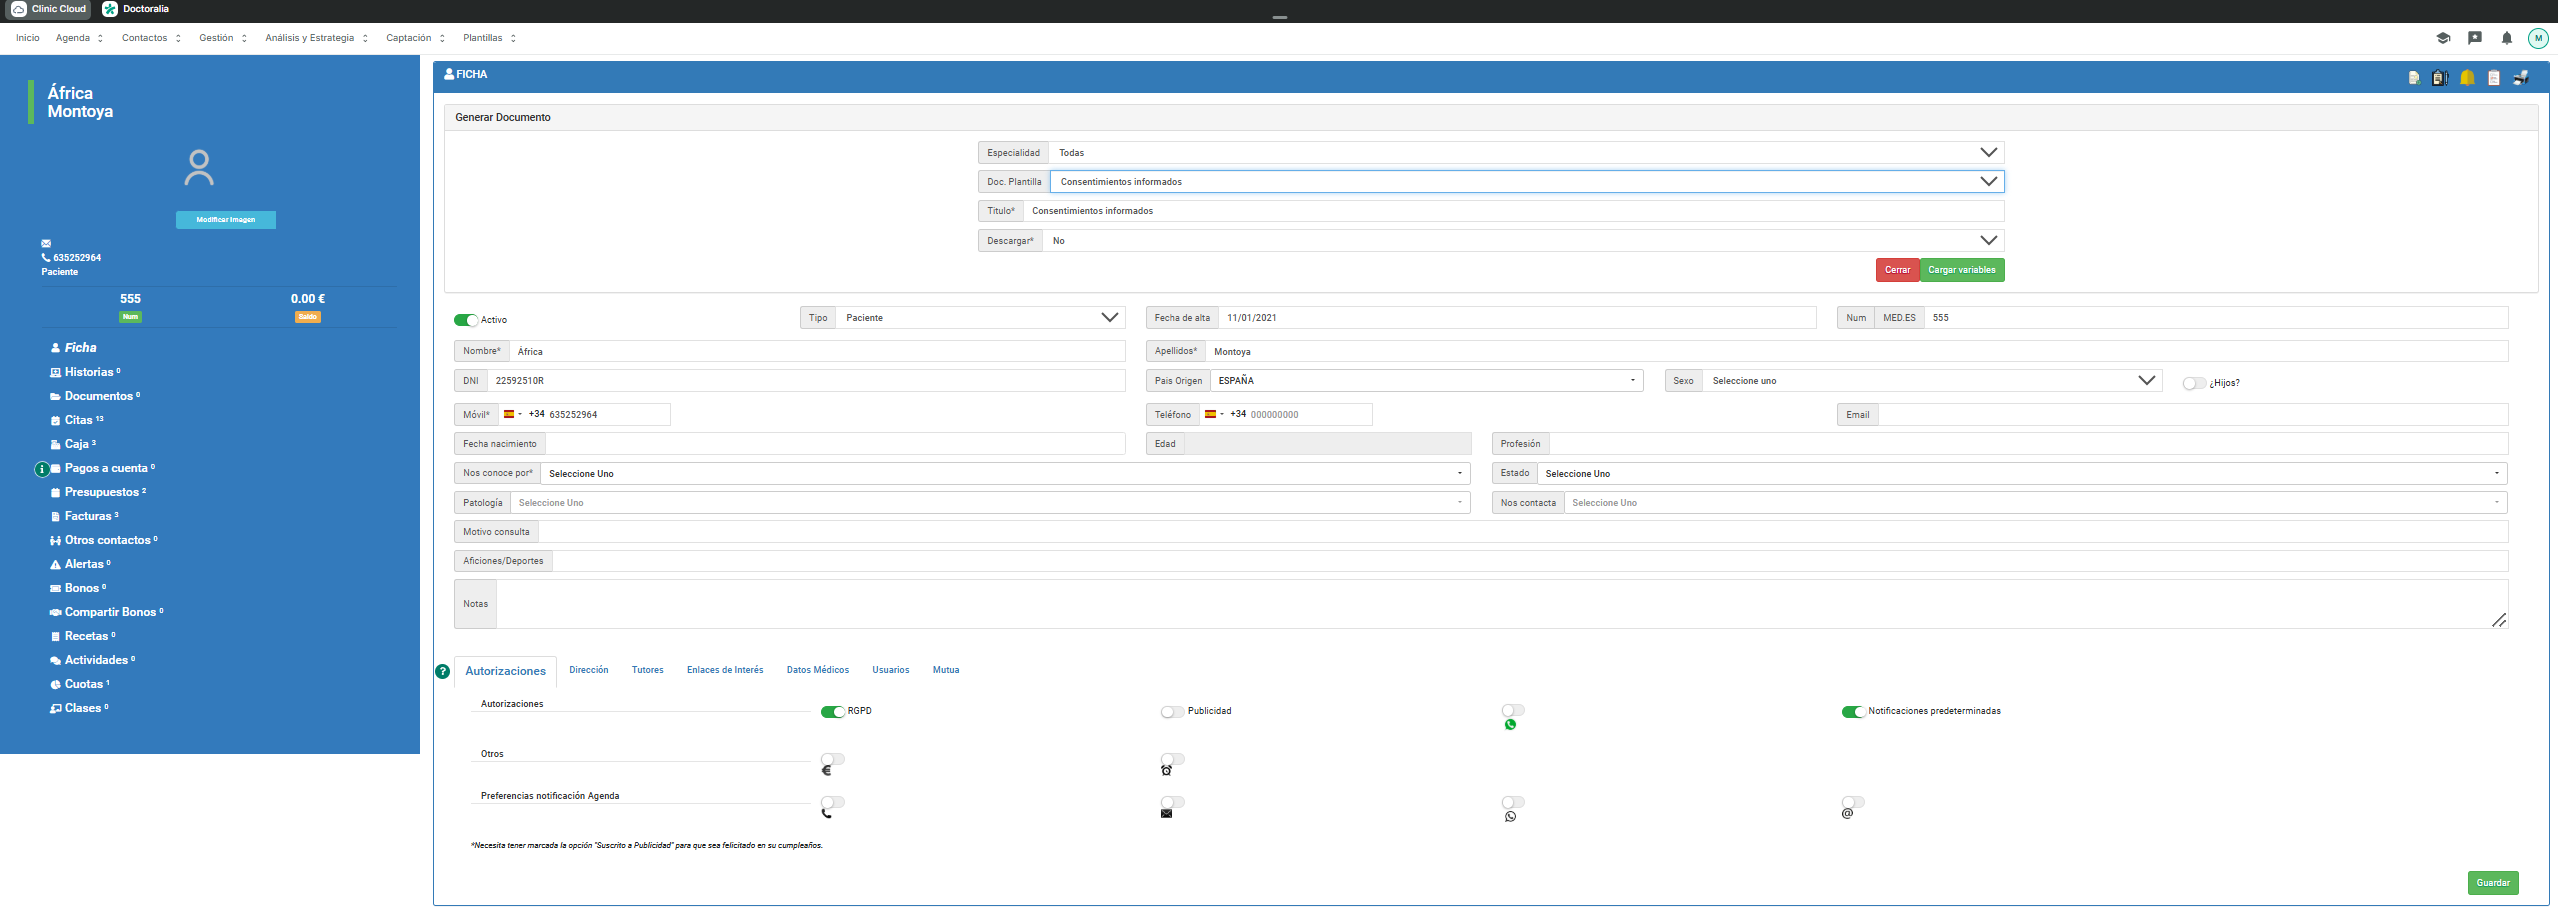
Task: Open the clipboard with pen icon
Action: tap(2440, 78)
